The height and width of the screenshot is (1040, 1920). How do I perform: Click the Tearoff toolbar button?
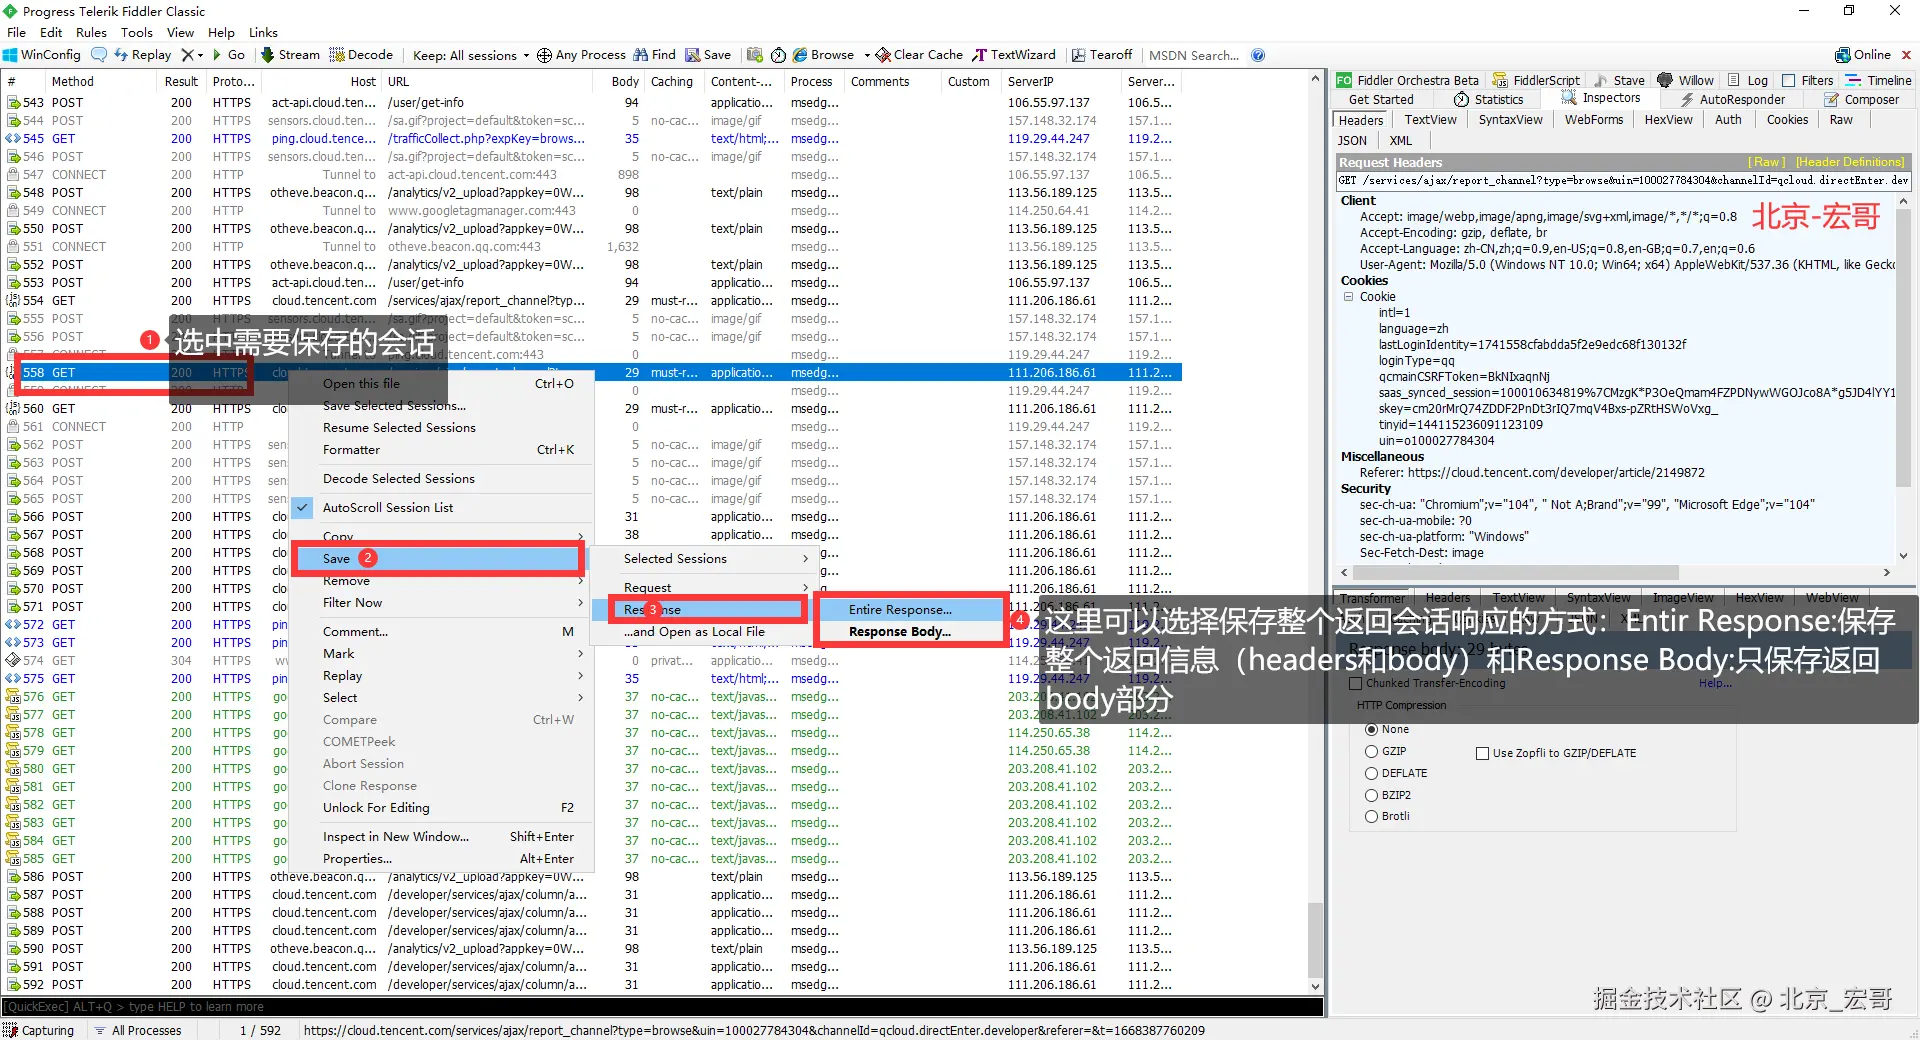[x=1102, y=55]
